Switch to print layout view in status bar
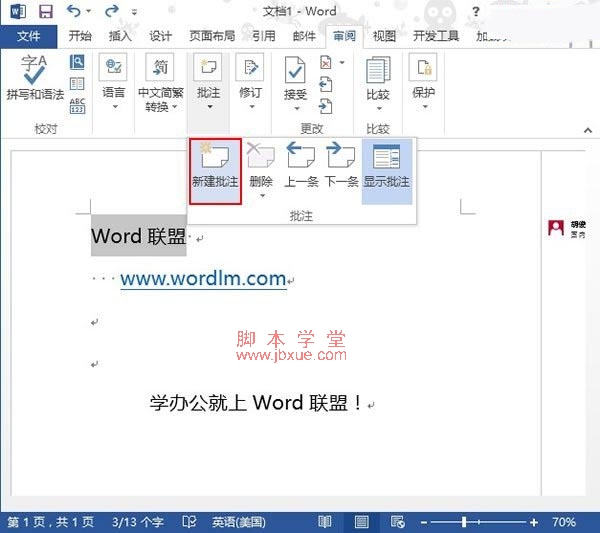Viewport: 600px width, 533px height. [361, 522]
